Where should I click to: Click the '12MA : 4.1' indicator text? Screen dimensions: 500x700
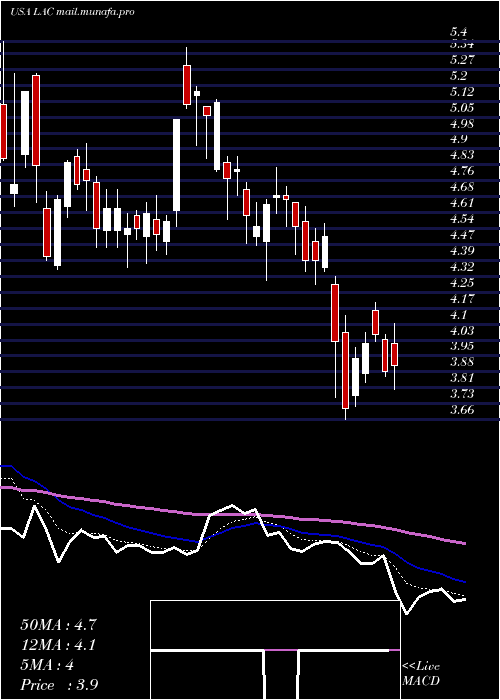click(x=58, y=645)
